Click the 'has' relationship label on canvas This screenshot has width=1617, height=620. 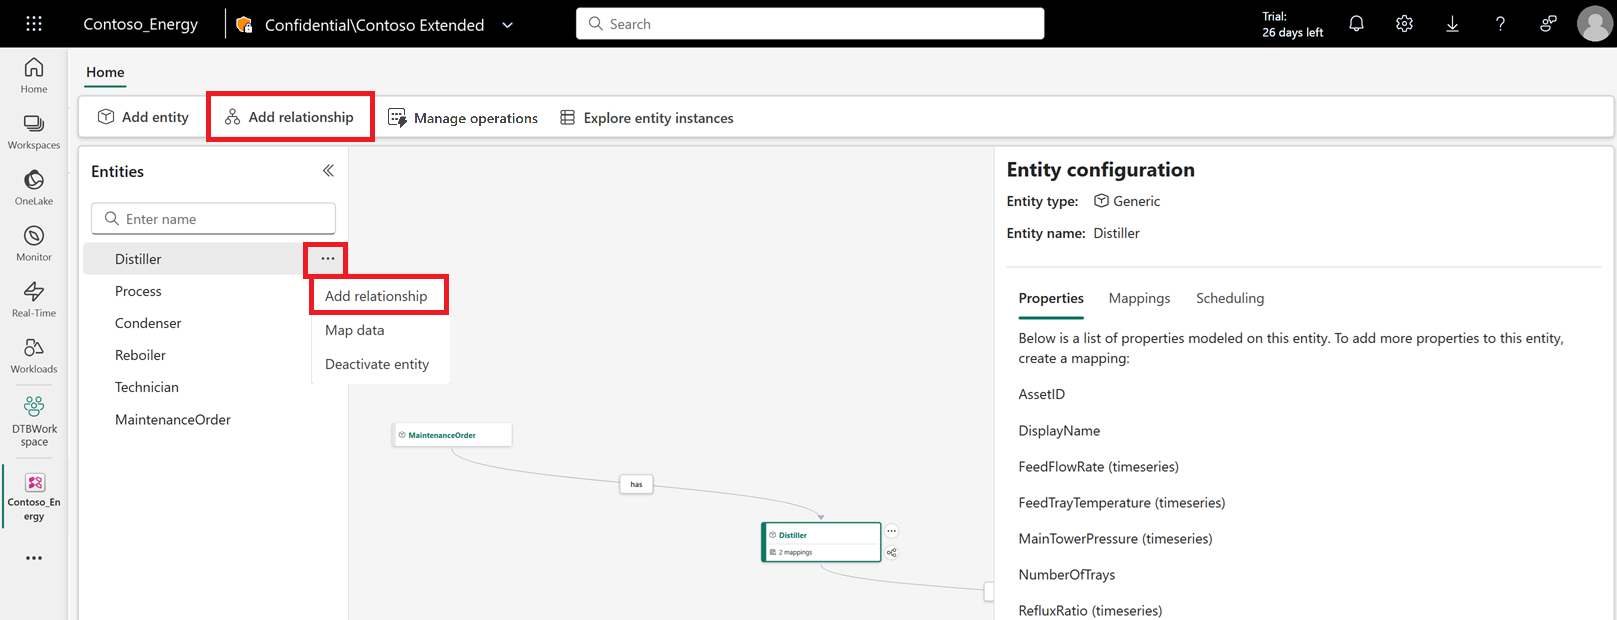coord(636,484)
